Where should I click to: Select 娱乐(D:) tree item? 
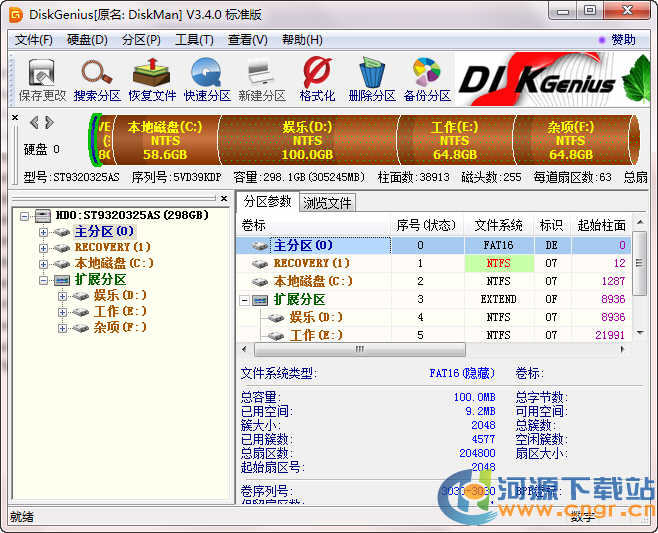click(120, 295)
